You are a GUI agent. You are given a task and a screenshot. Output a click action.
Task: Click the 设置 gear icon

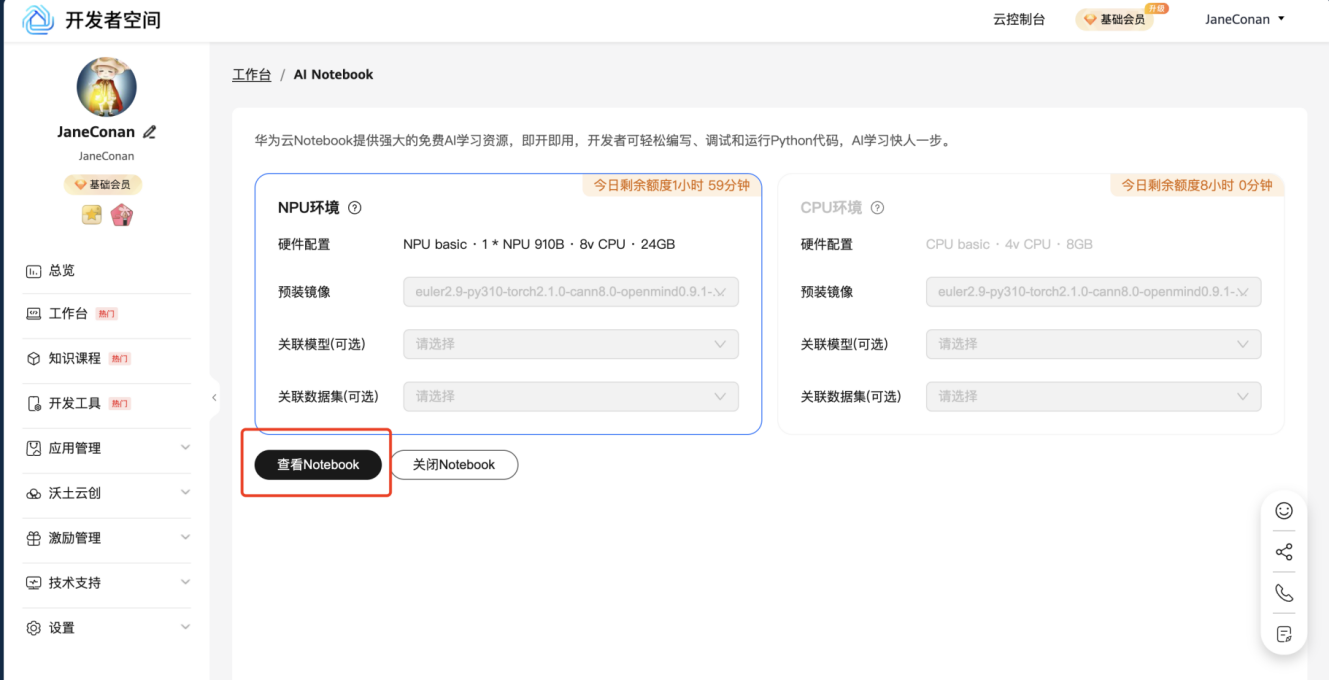33,628
